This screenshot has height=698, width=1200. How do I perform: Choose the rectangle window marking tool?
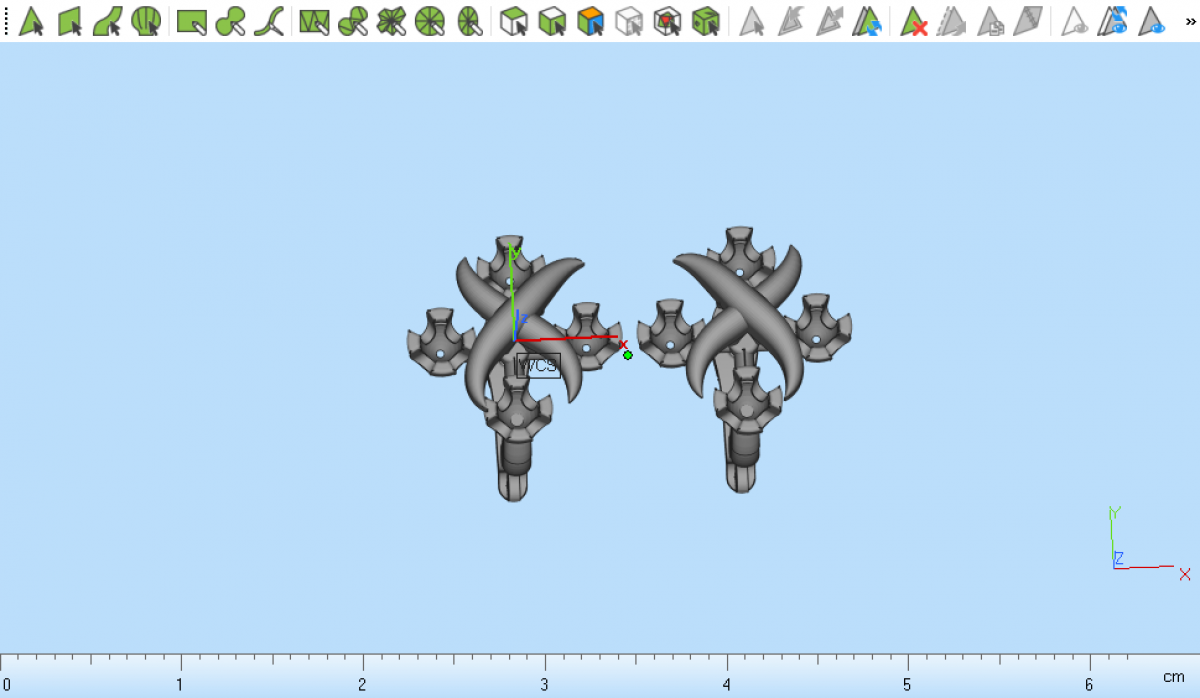[x=192, y=20]
